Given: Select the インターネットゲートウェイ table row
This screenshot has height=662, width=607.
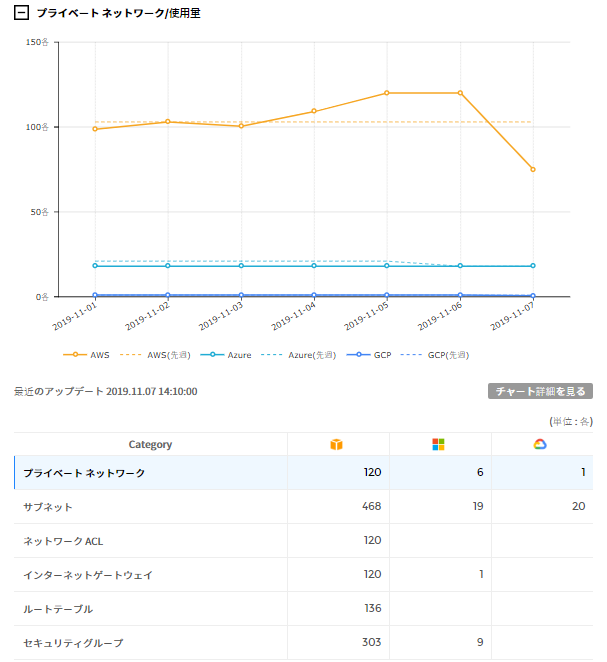Looking at the screenshot, I should click(x=88, y=575).
